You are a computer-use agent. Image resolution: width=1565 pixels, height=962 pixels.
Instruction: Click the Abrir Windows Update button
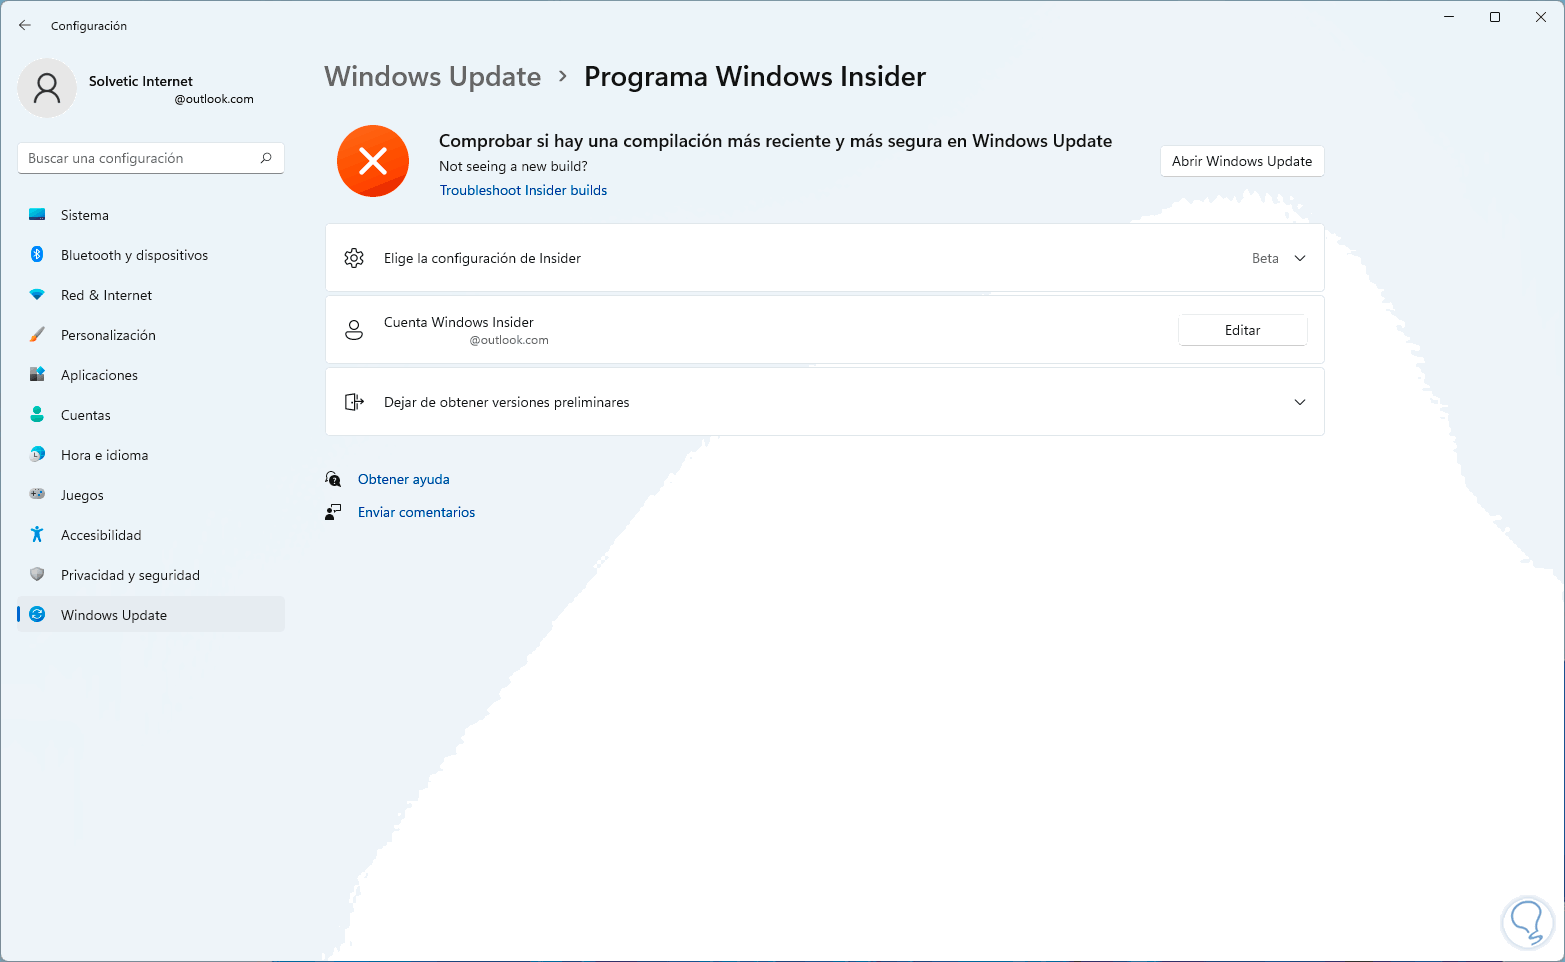coord(1242,161)
